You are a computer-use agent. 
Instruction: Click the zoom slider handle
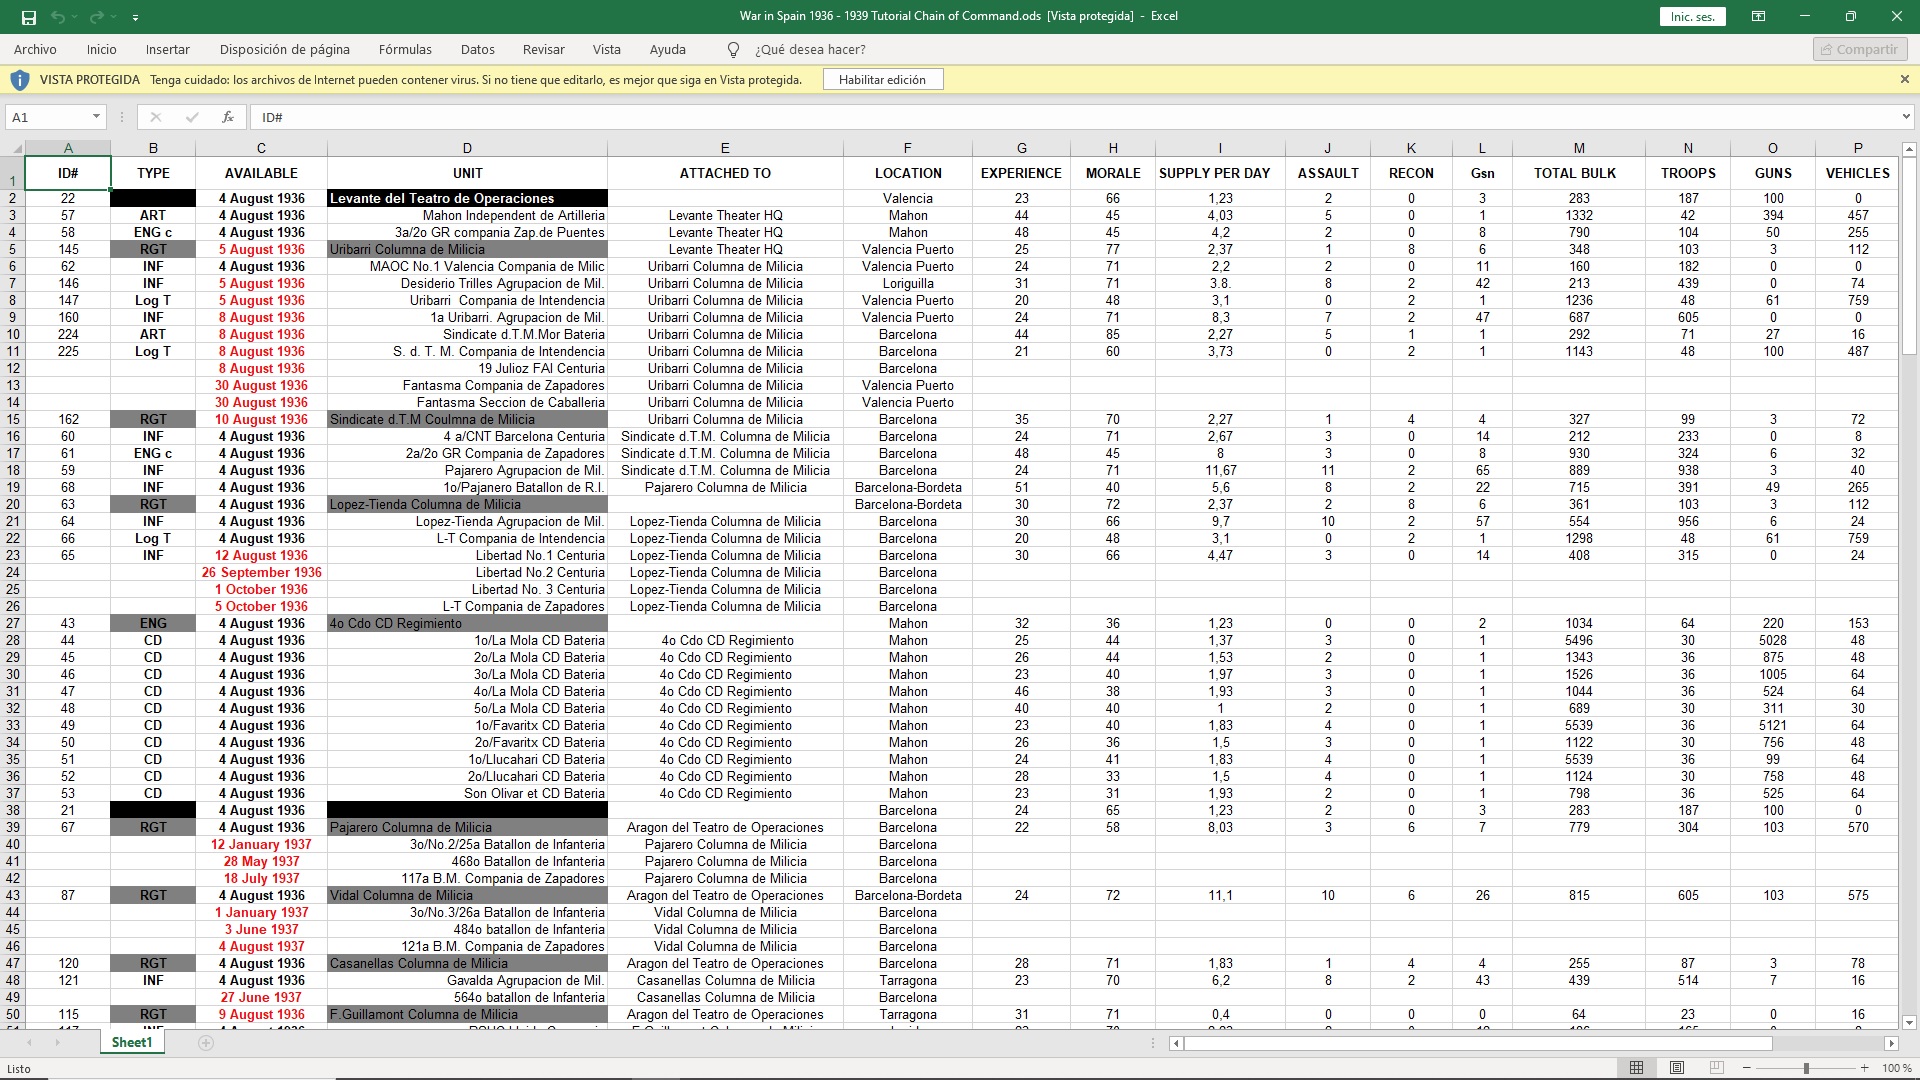tap(1806, 1068)
